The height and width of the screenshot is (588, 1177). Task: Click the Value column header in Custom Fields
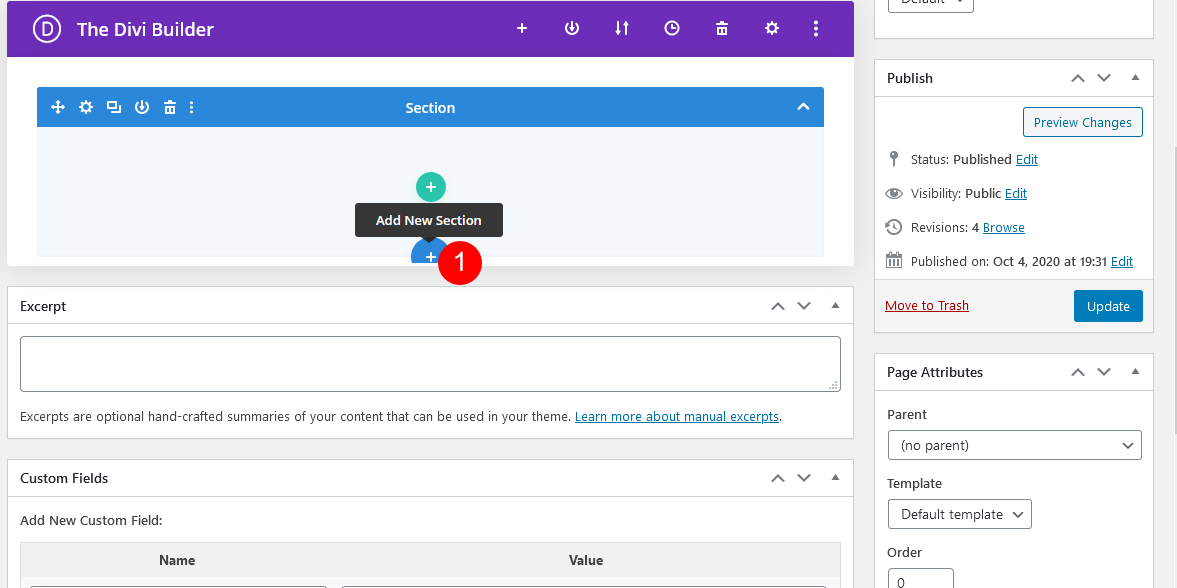(586, 560)
